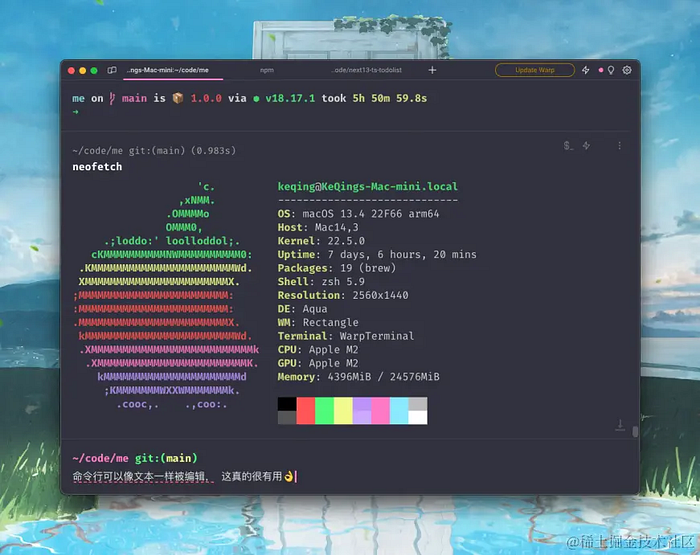Click the WM: Rectangle line
This screenshot has width=700, height=555.
point(318,322)
